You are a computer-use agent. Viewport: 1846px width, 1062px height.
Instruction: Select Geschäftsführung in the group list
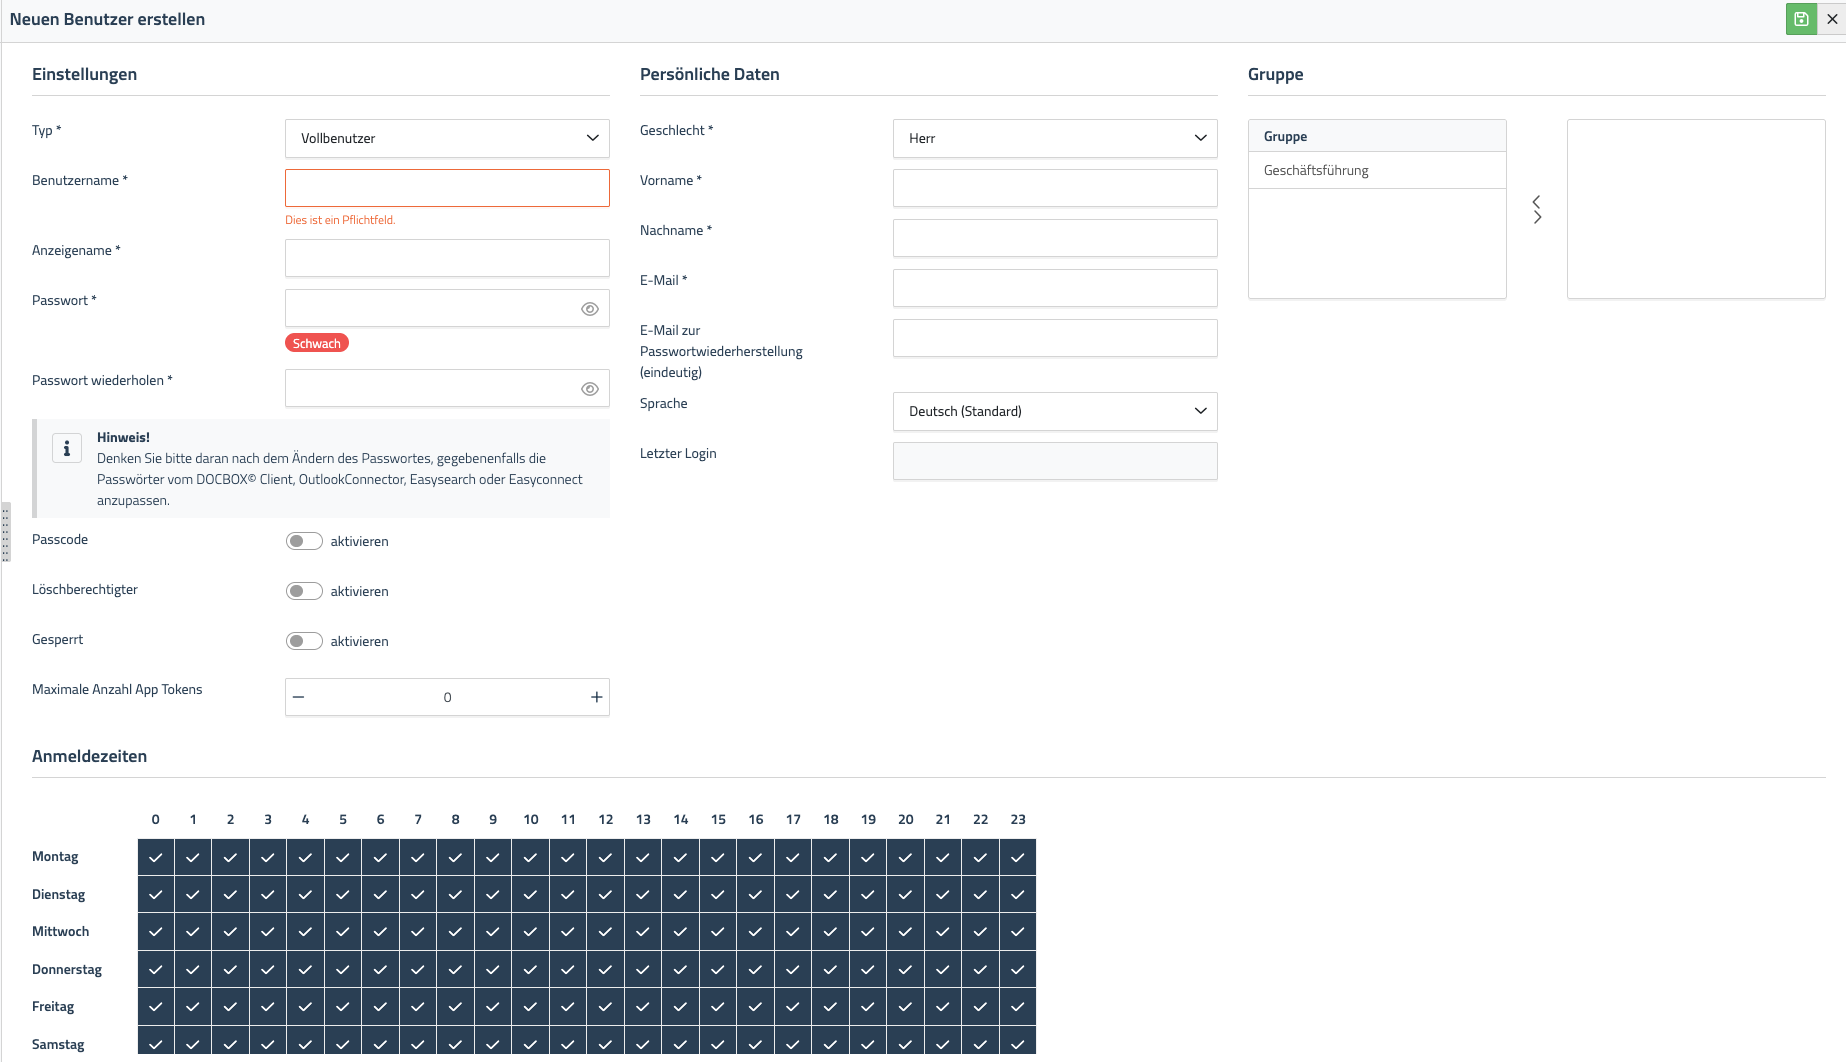click(x=1316, y=170)
